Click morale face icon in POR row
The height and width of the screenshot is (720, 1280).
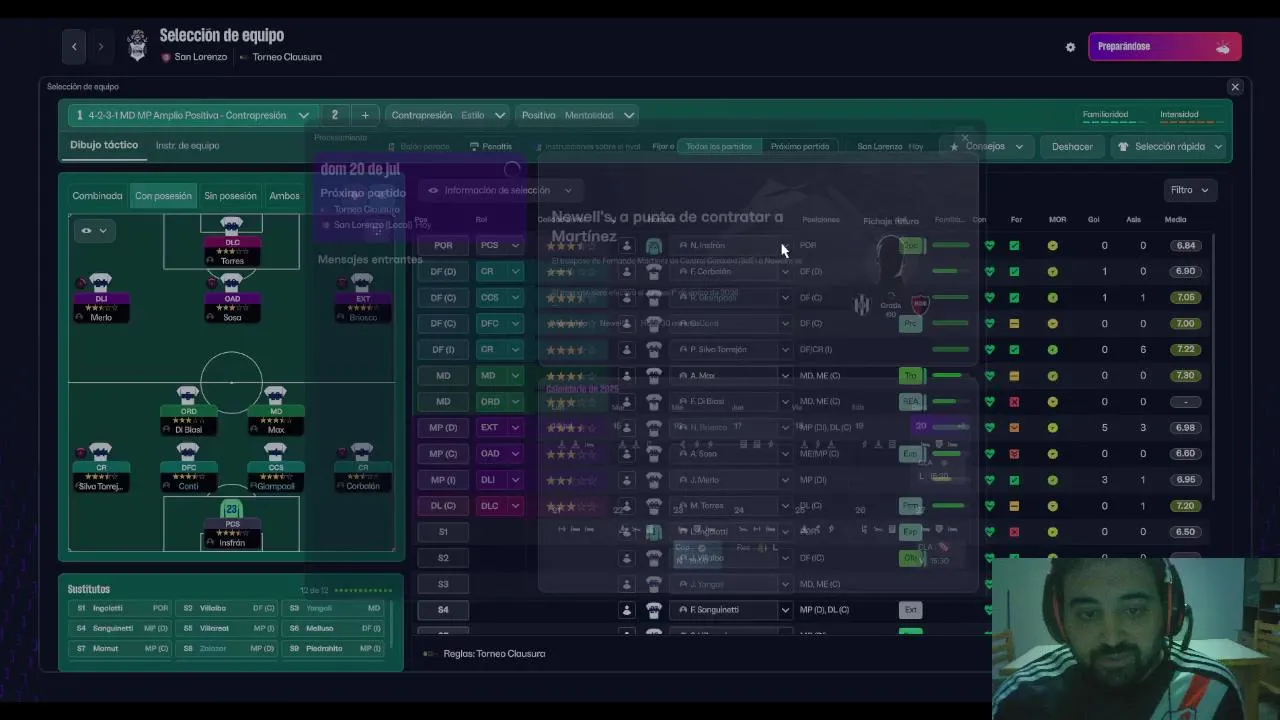[x=1053, y=245]
